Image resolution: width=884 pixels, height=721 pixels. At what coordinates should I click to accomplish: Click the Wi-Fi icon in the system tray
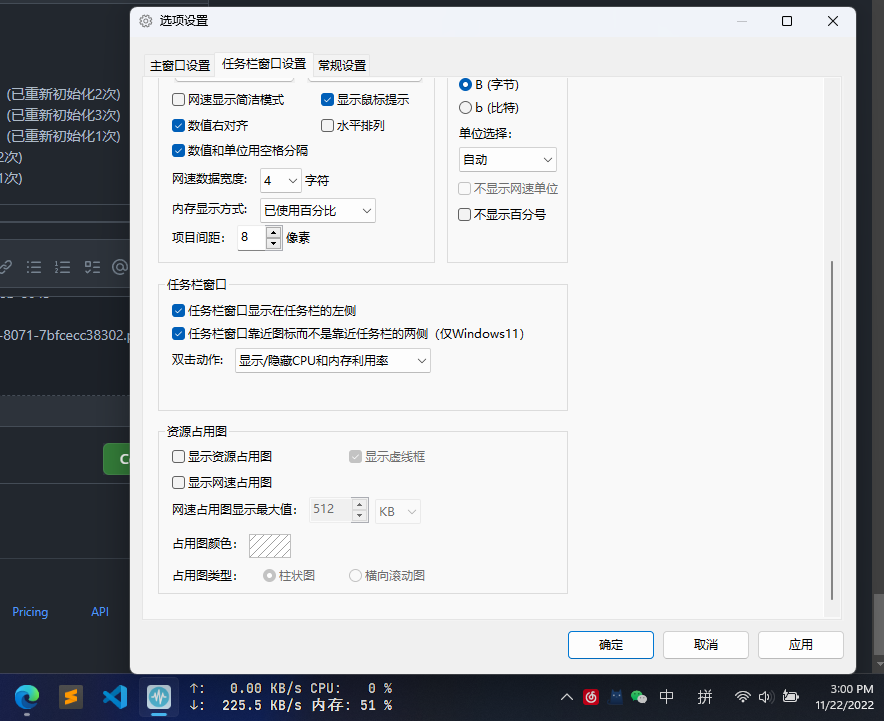(x=743, y=697)
